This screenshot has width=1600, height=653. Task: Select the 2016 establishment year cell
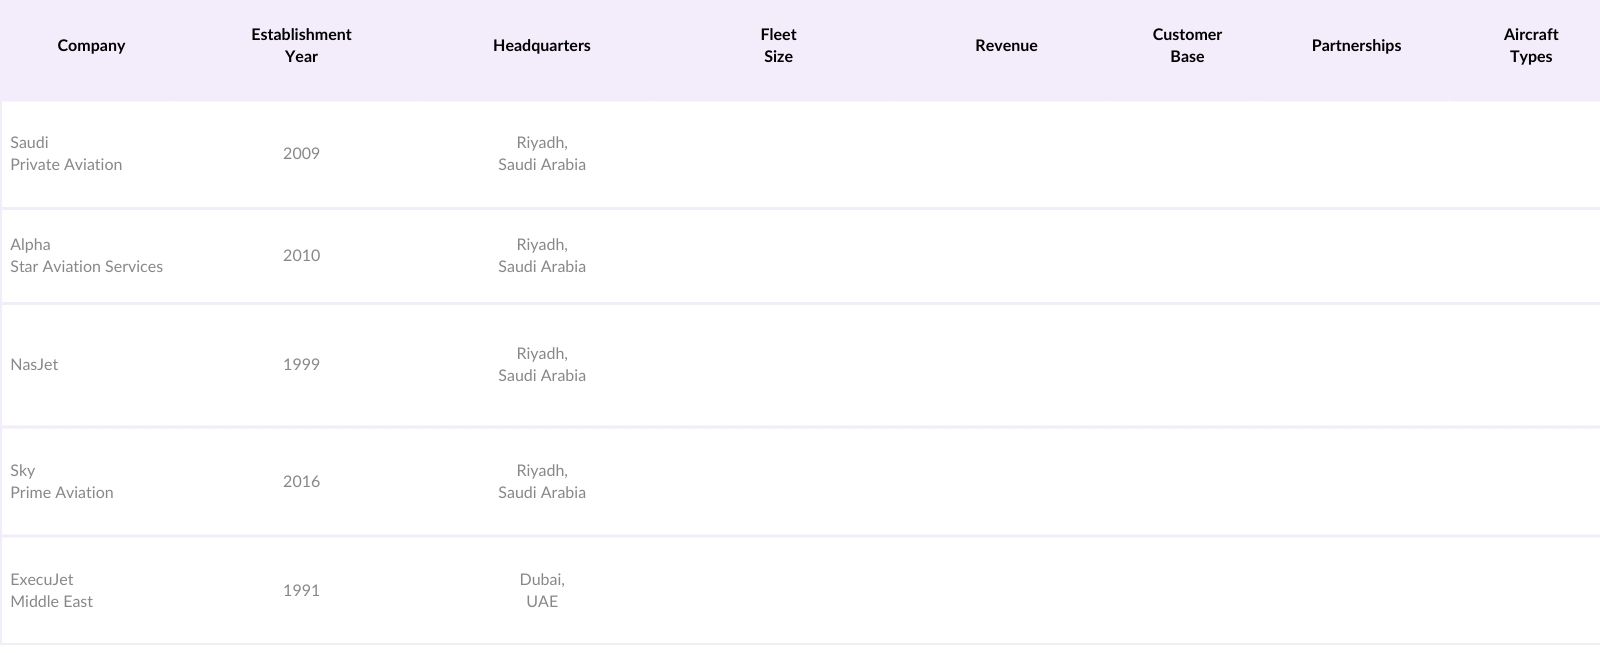[x=301, y=481]
